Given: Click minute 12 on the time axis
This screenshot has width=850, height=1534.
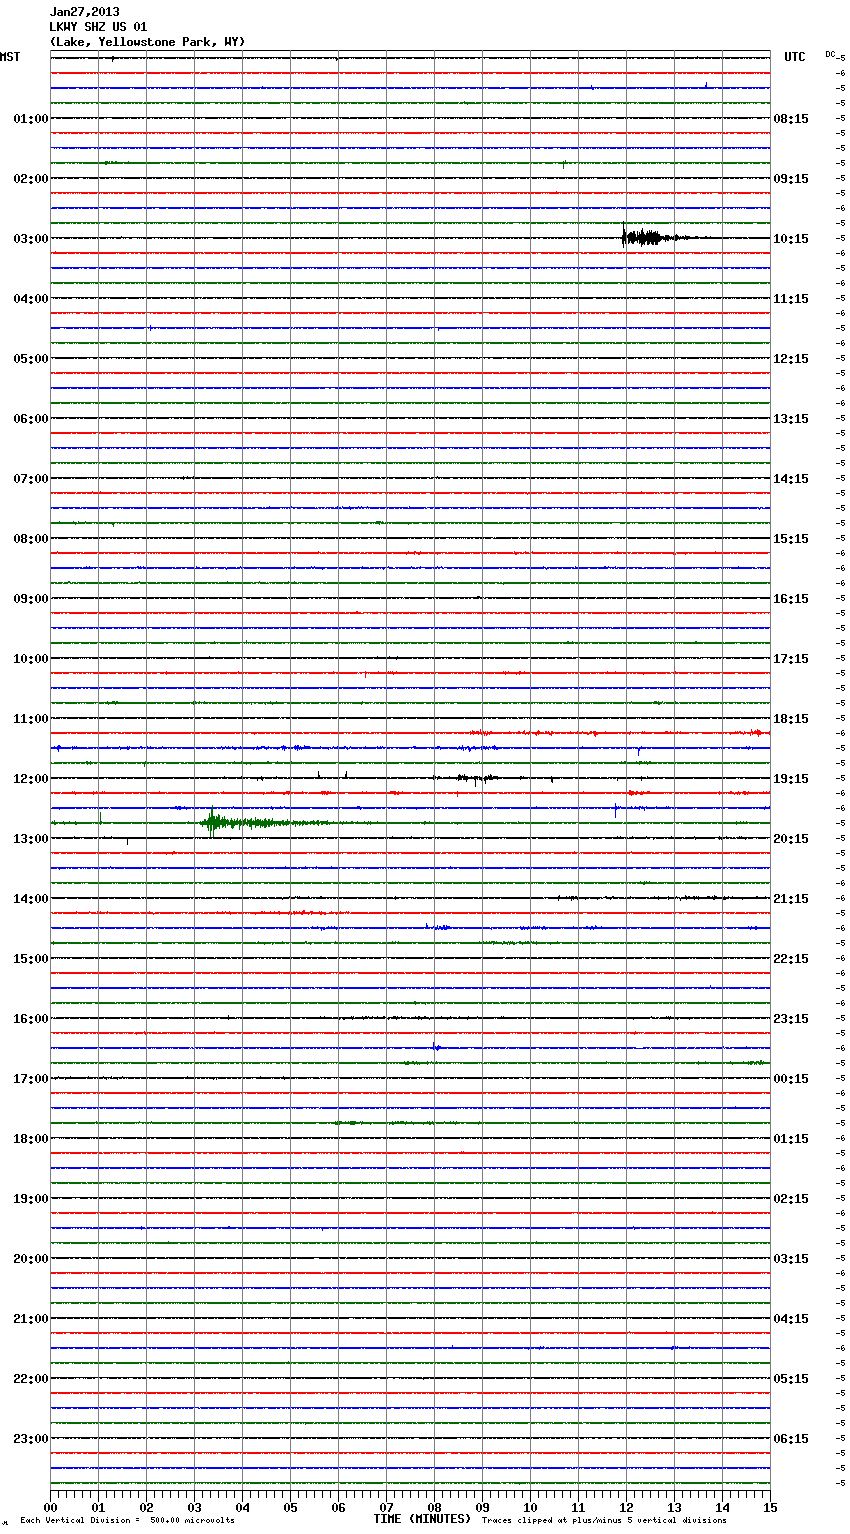Looking at the screenshot, I should pyautogui.click(x=626, y=1507).
